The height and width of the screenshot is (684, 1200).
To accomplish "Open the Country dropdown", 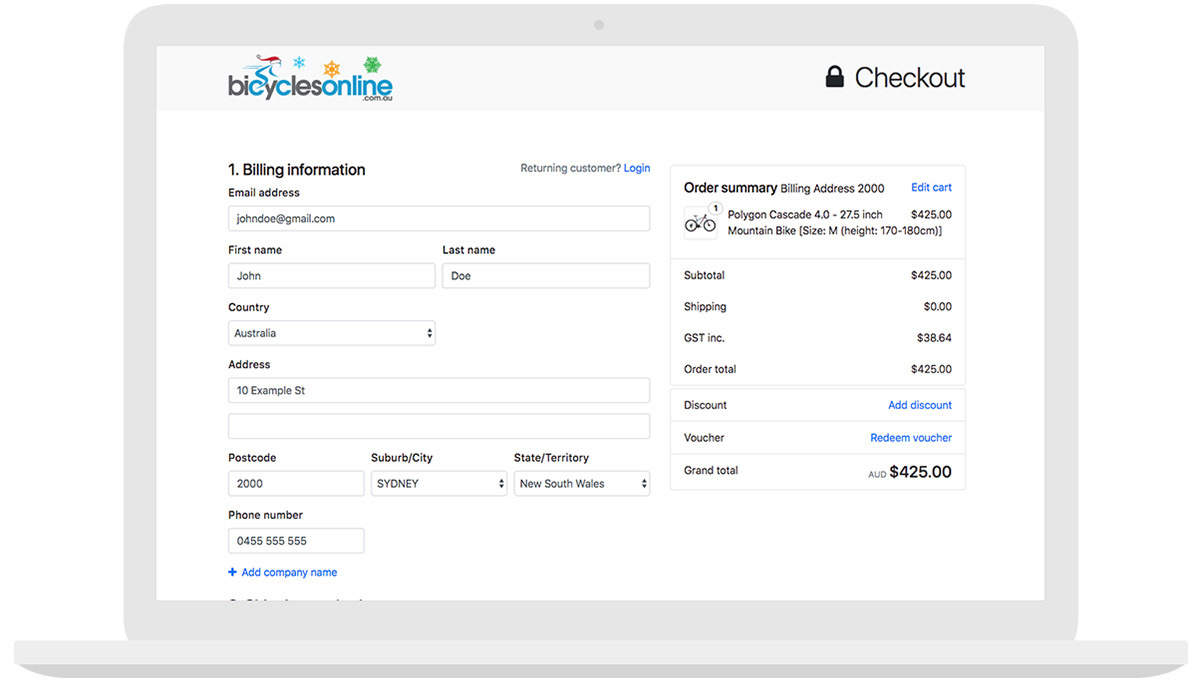I will (331, 333).
